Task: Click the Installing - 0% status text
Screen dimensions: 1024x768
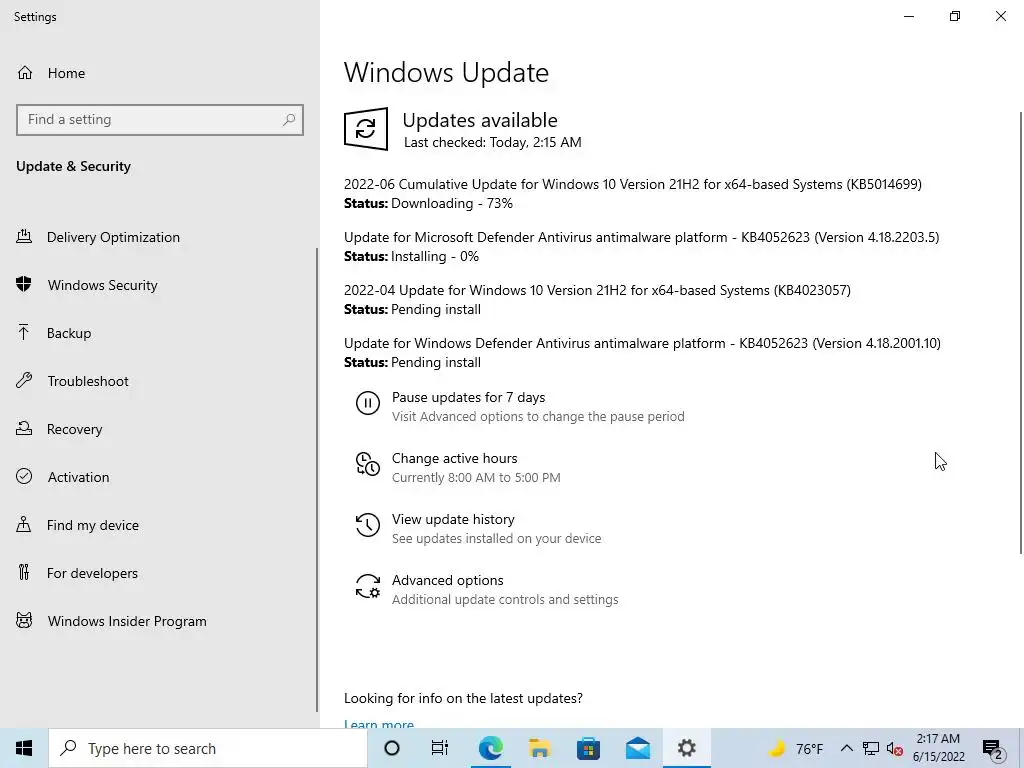Action: 435,256
